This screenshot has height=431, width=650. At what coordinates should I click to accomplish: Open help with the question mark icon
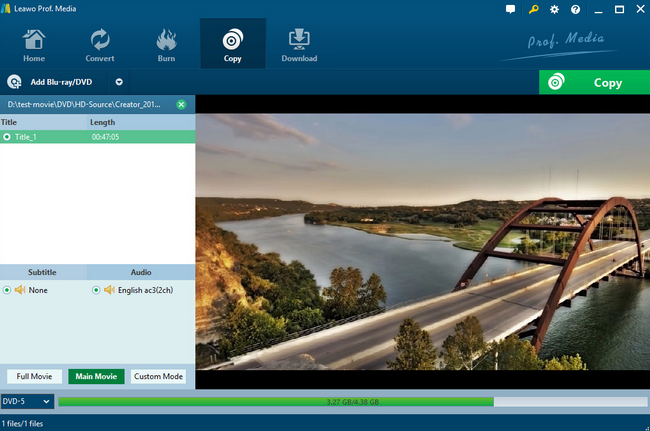click(575, 10)
